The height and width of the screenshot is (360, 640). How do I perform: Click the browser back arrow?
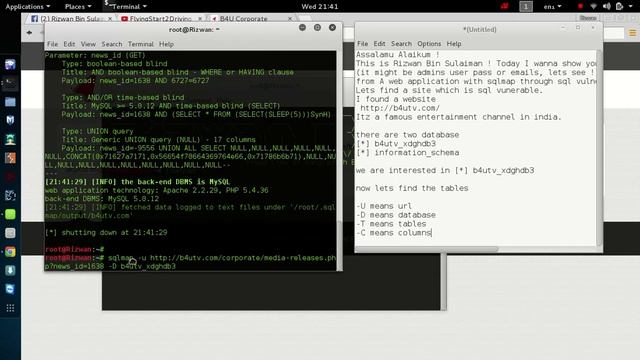pyautogui.click(x=29, y=33)
